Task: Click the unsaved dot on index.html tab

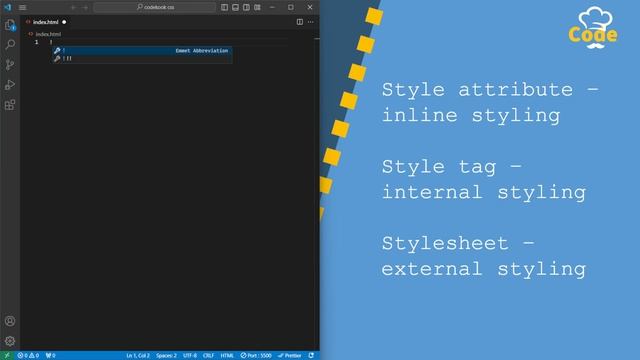Action: pos(64,22)
